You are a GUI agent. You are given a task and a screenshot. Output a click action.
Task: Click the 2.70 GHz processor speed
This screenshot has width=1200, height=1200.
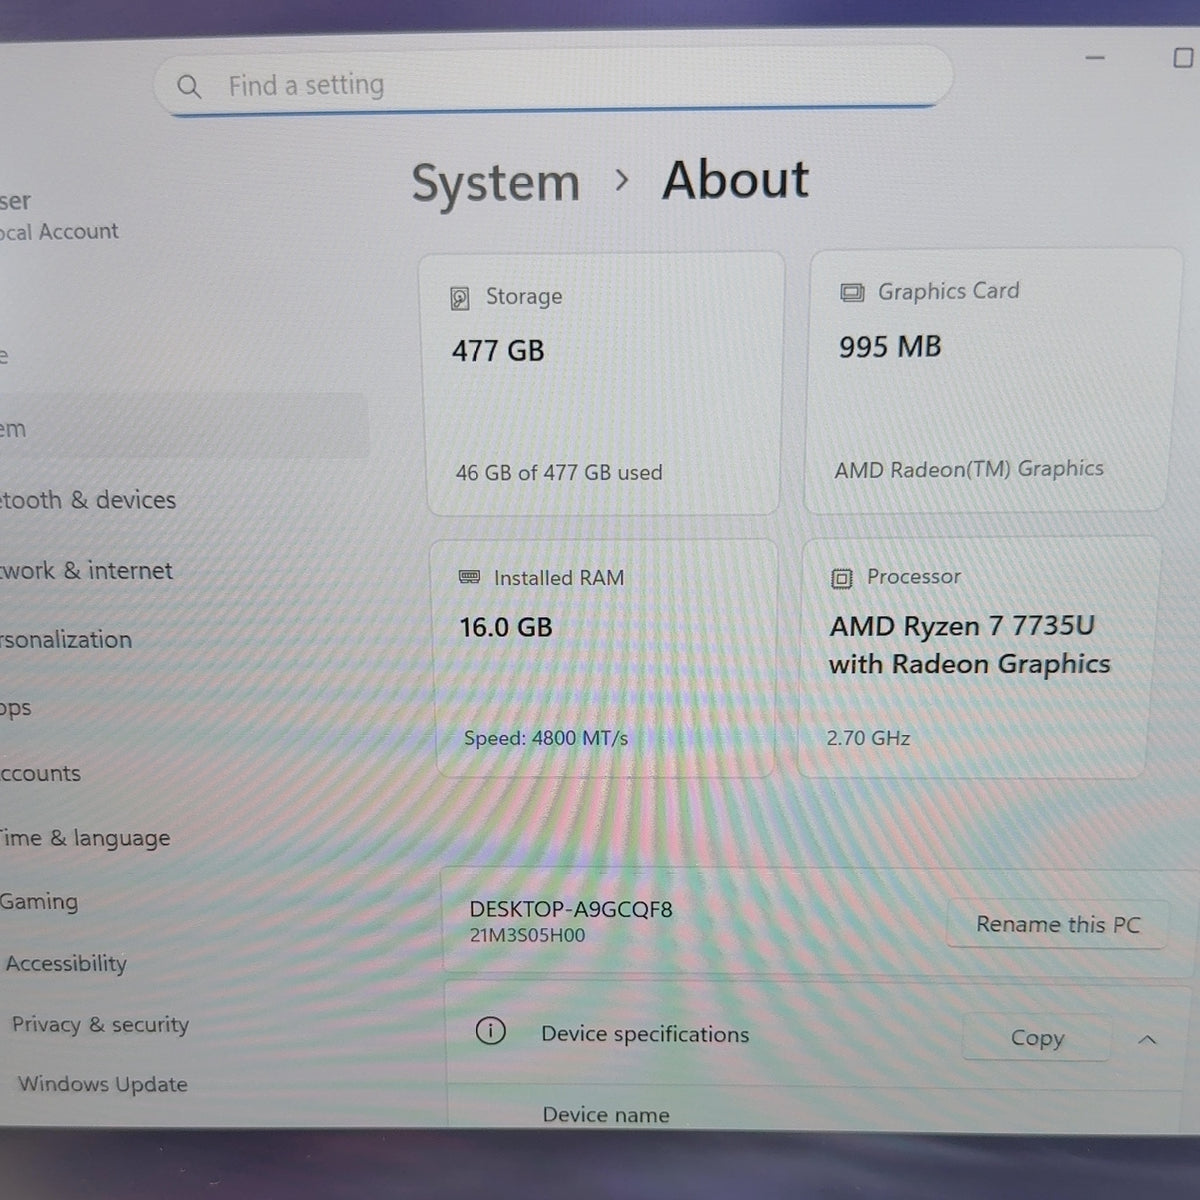pos(868,739)
